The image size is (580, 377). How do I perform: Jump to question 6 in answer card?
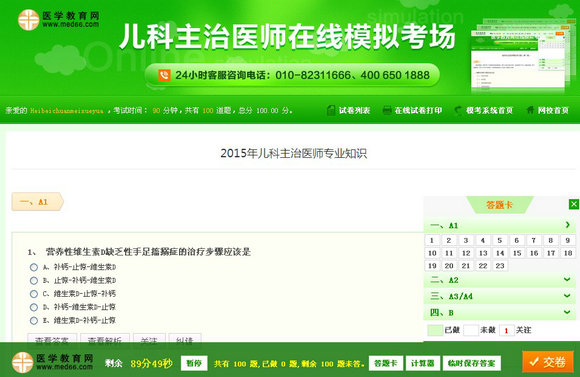(517, 240)
